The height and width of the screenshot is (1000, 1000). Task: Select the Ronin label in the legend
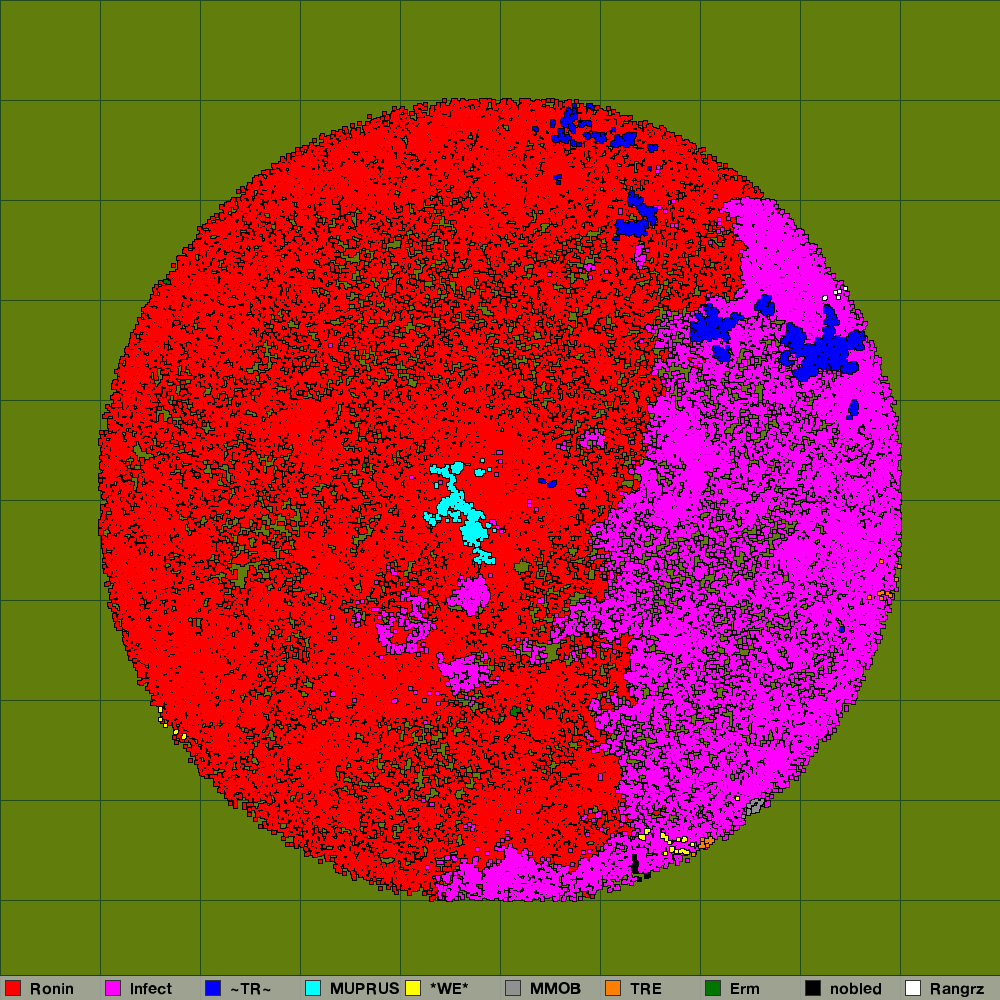pos(51,989)
